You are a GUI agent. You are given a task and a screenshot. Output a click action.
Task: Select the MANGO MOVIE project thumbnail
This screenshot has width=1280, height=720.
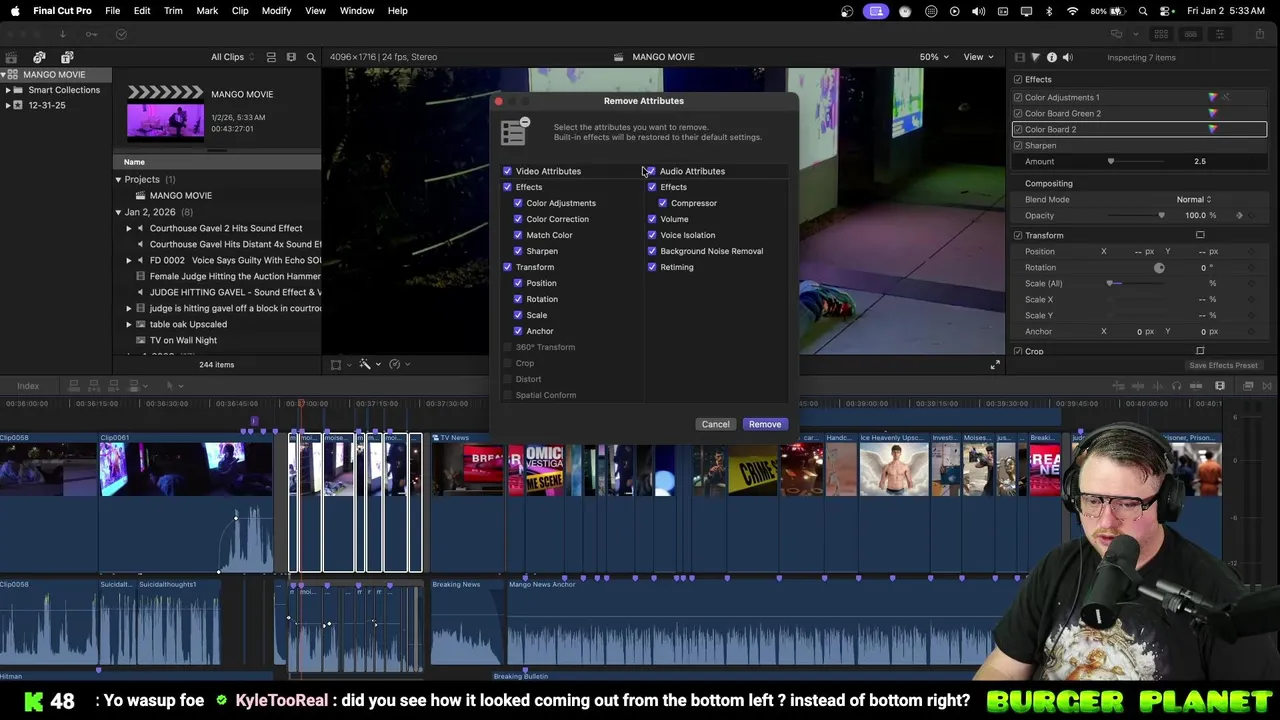tap(165, 112)
